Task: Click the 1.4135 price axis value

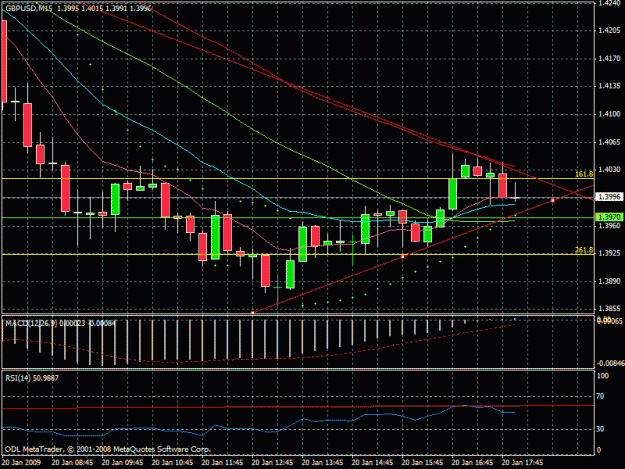Action: coord(610,86)
